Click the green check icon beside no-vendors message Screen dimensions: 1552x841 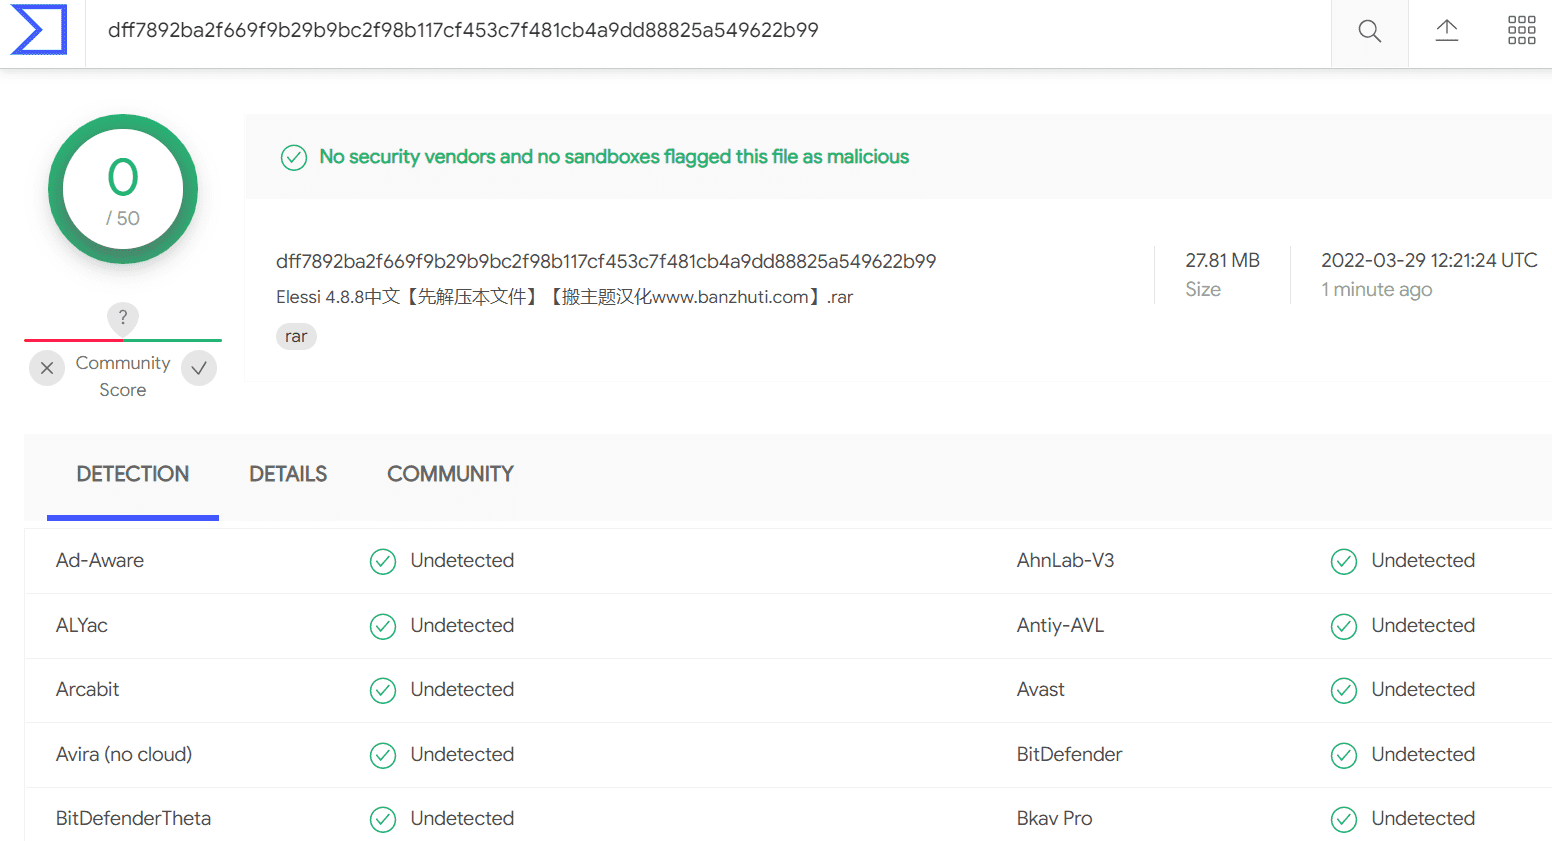pyautogui.click(x=294, y=158)
